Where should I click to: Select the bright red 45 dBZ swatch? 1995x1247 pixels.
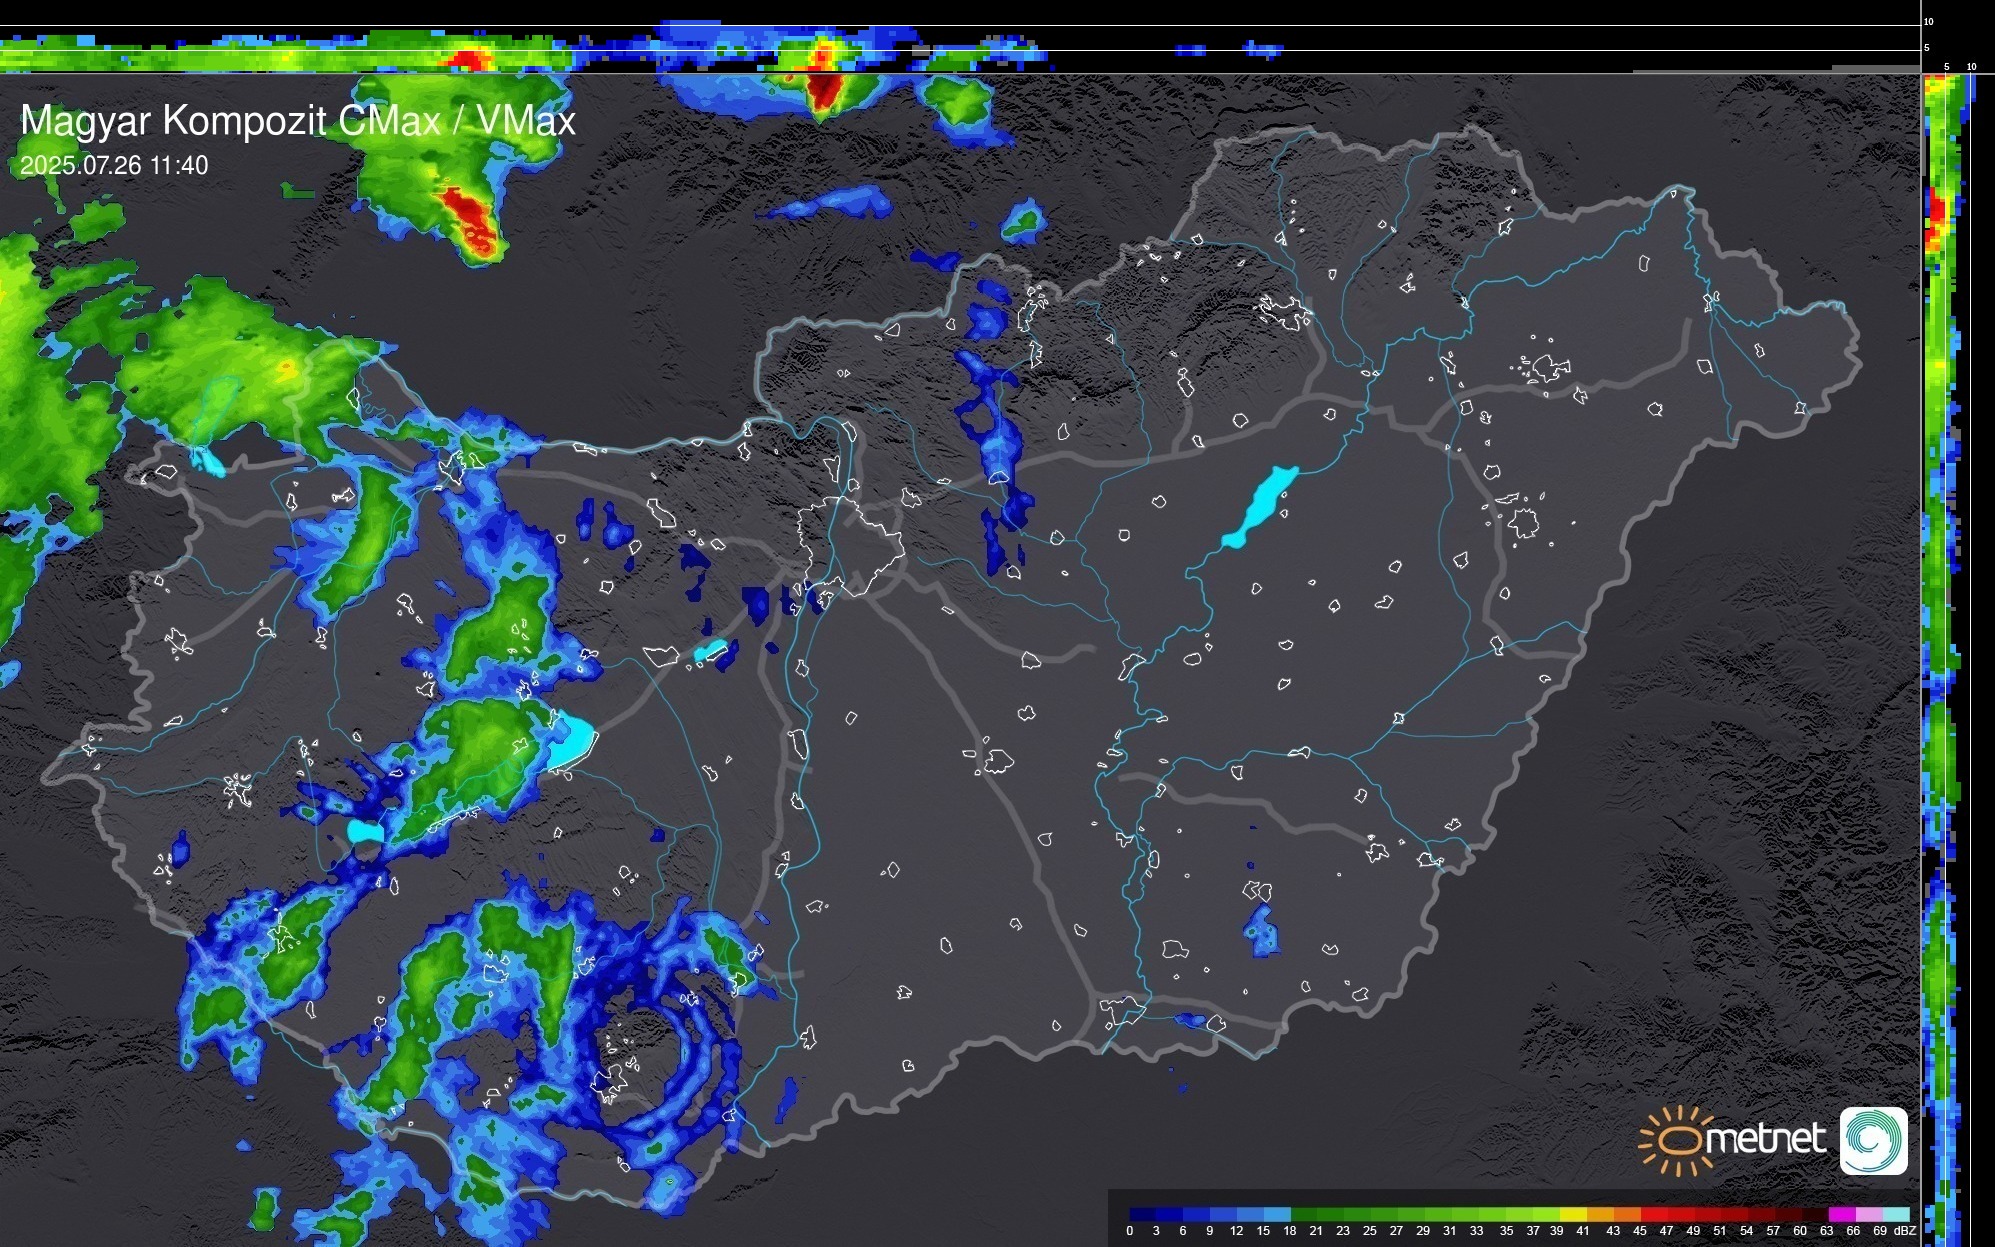click(1655, 1214)
